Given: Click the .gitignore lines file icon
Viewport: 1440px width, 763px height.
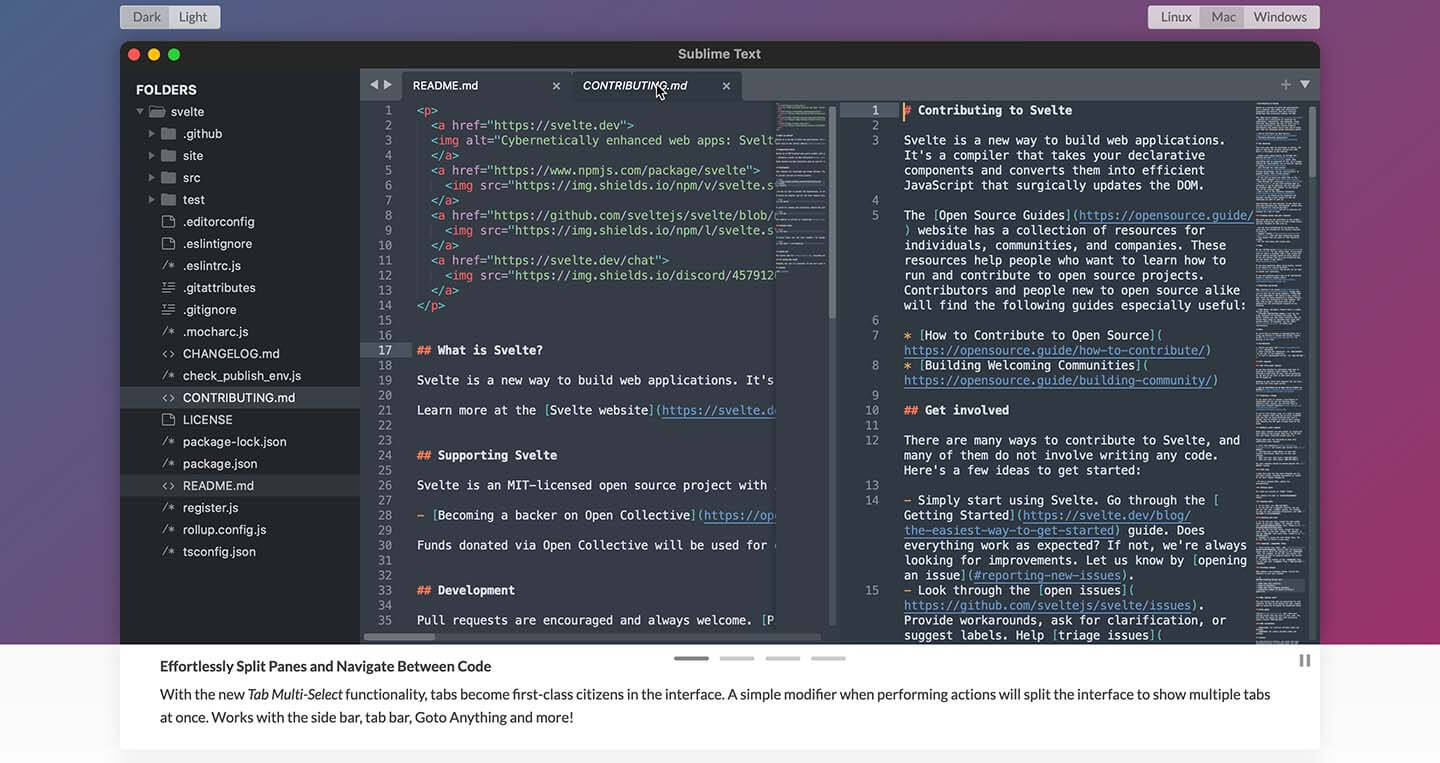Looking at the screenshot, I should click(168, 310).
